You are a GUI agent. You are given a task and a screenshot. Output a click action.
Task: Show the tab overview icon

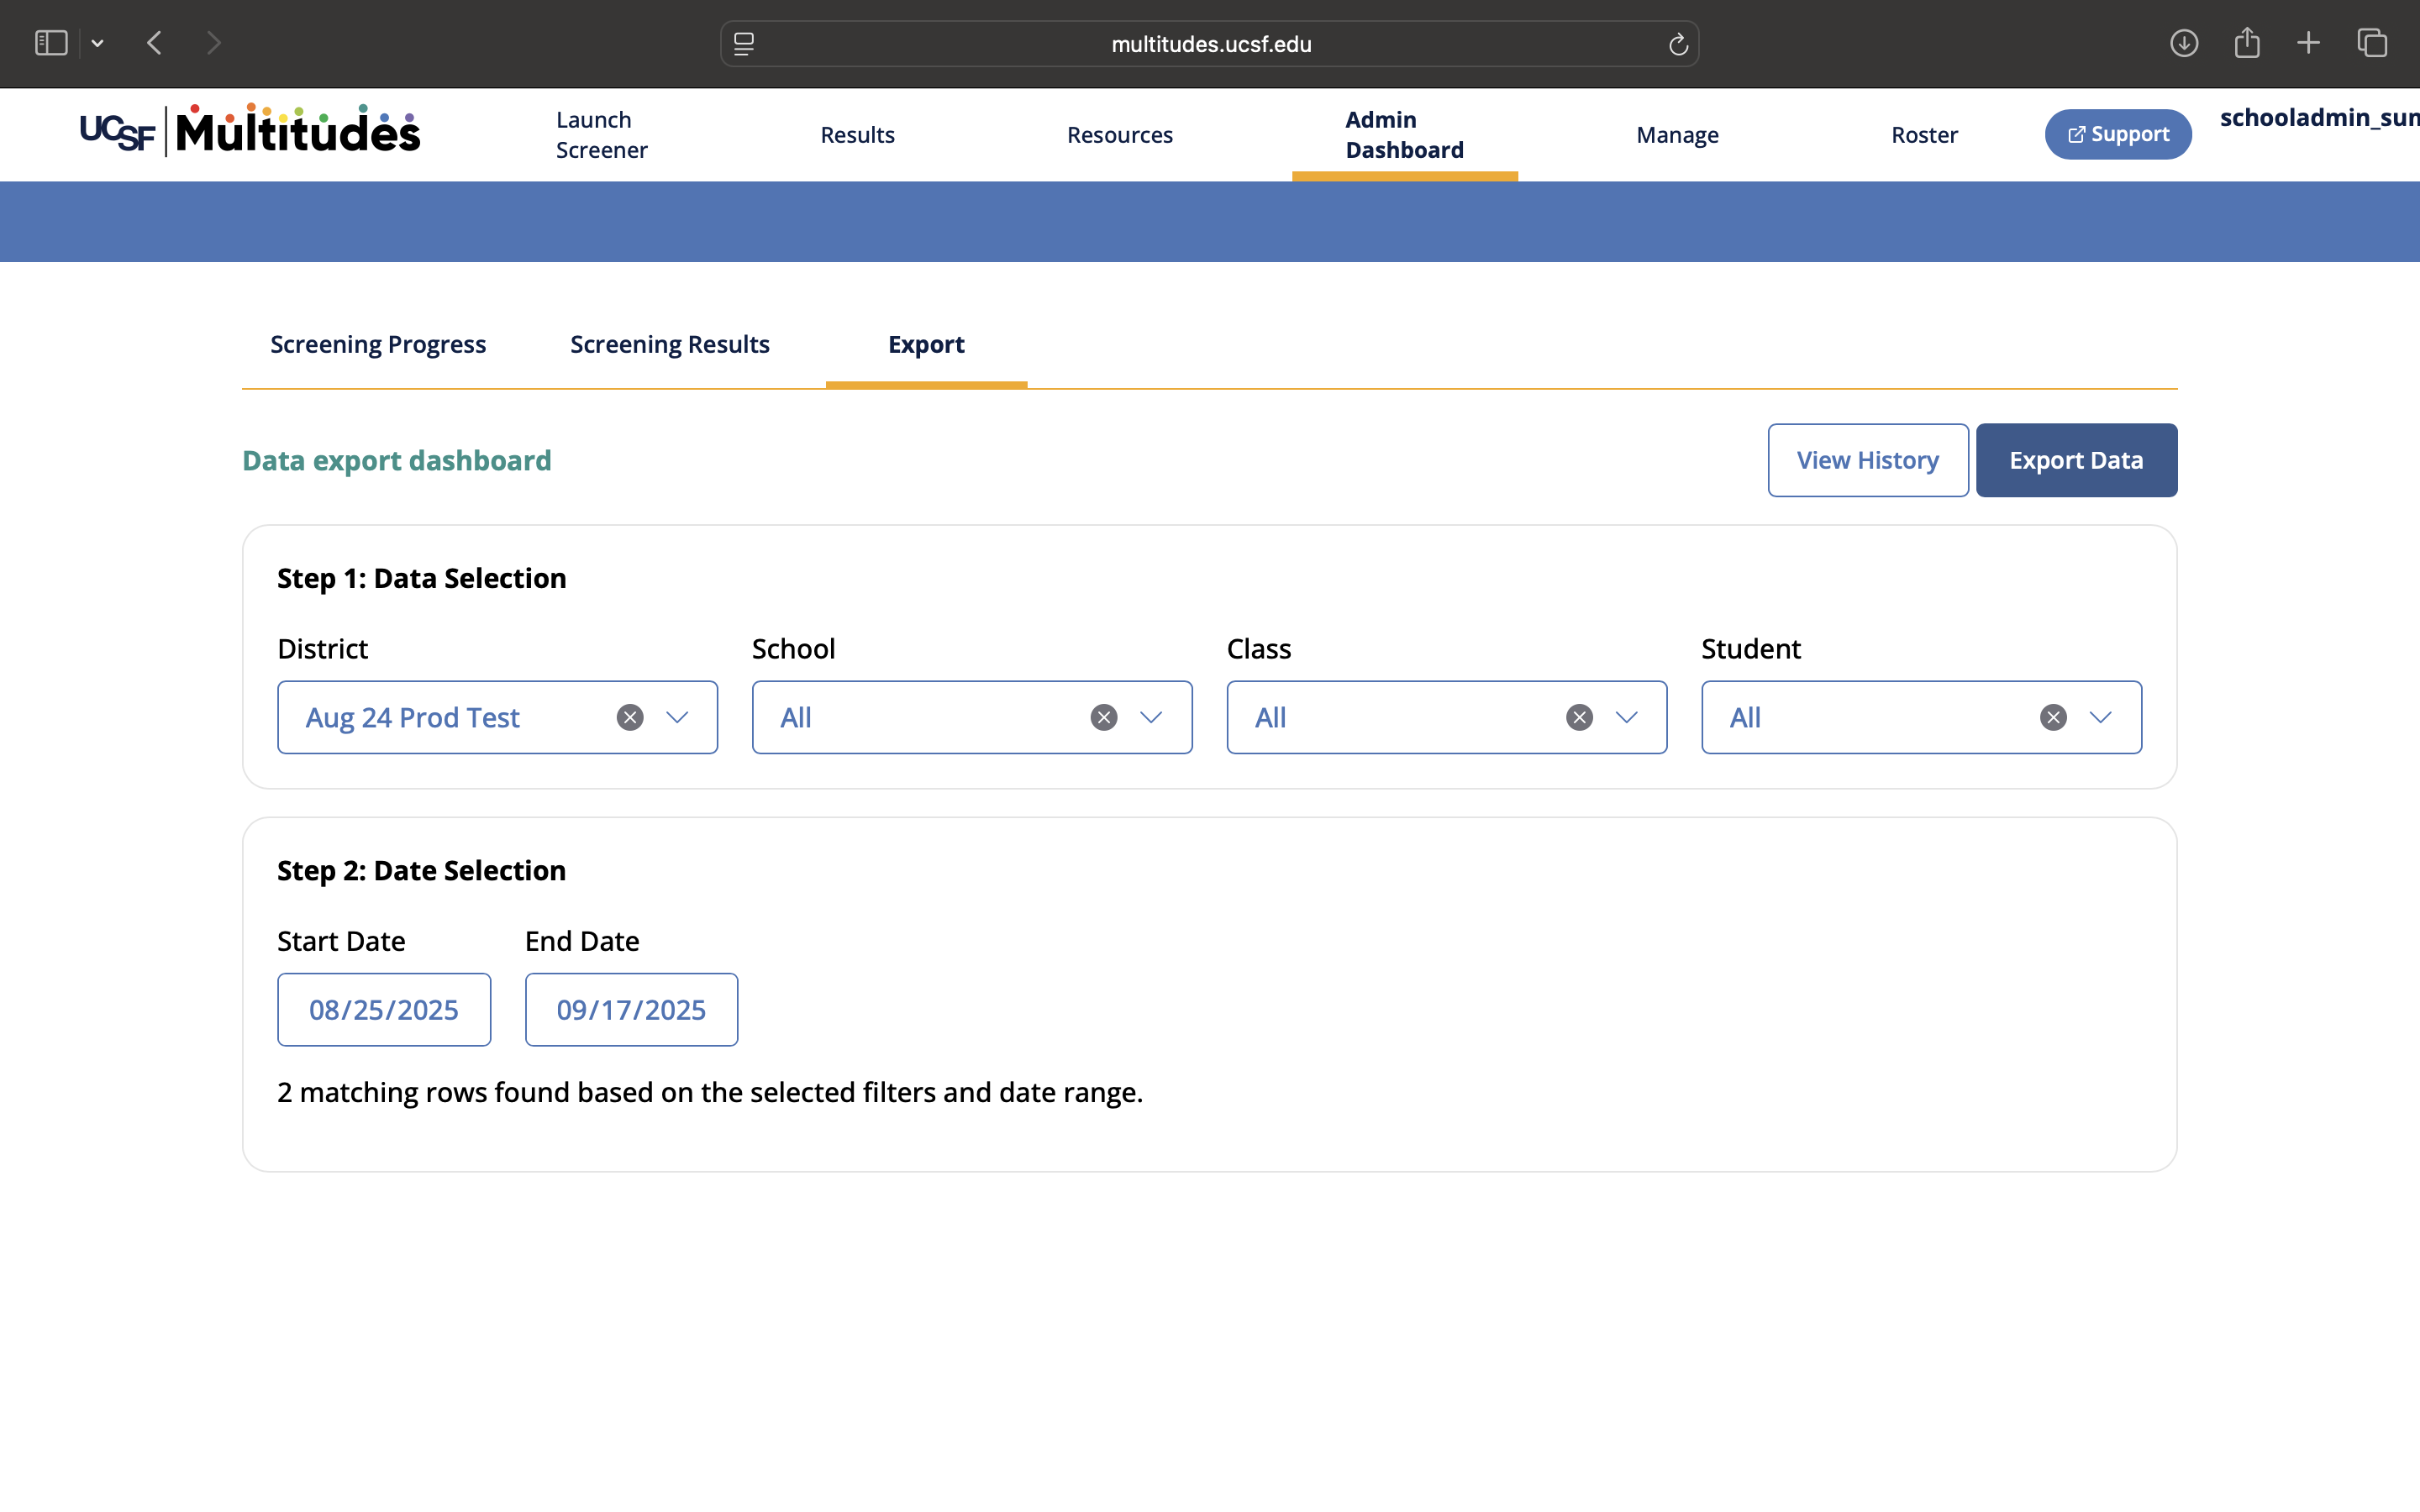2372,43
